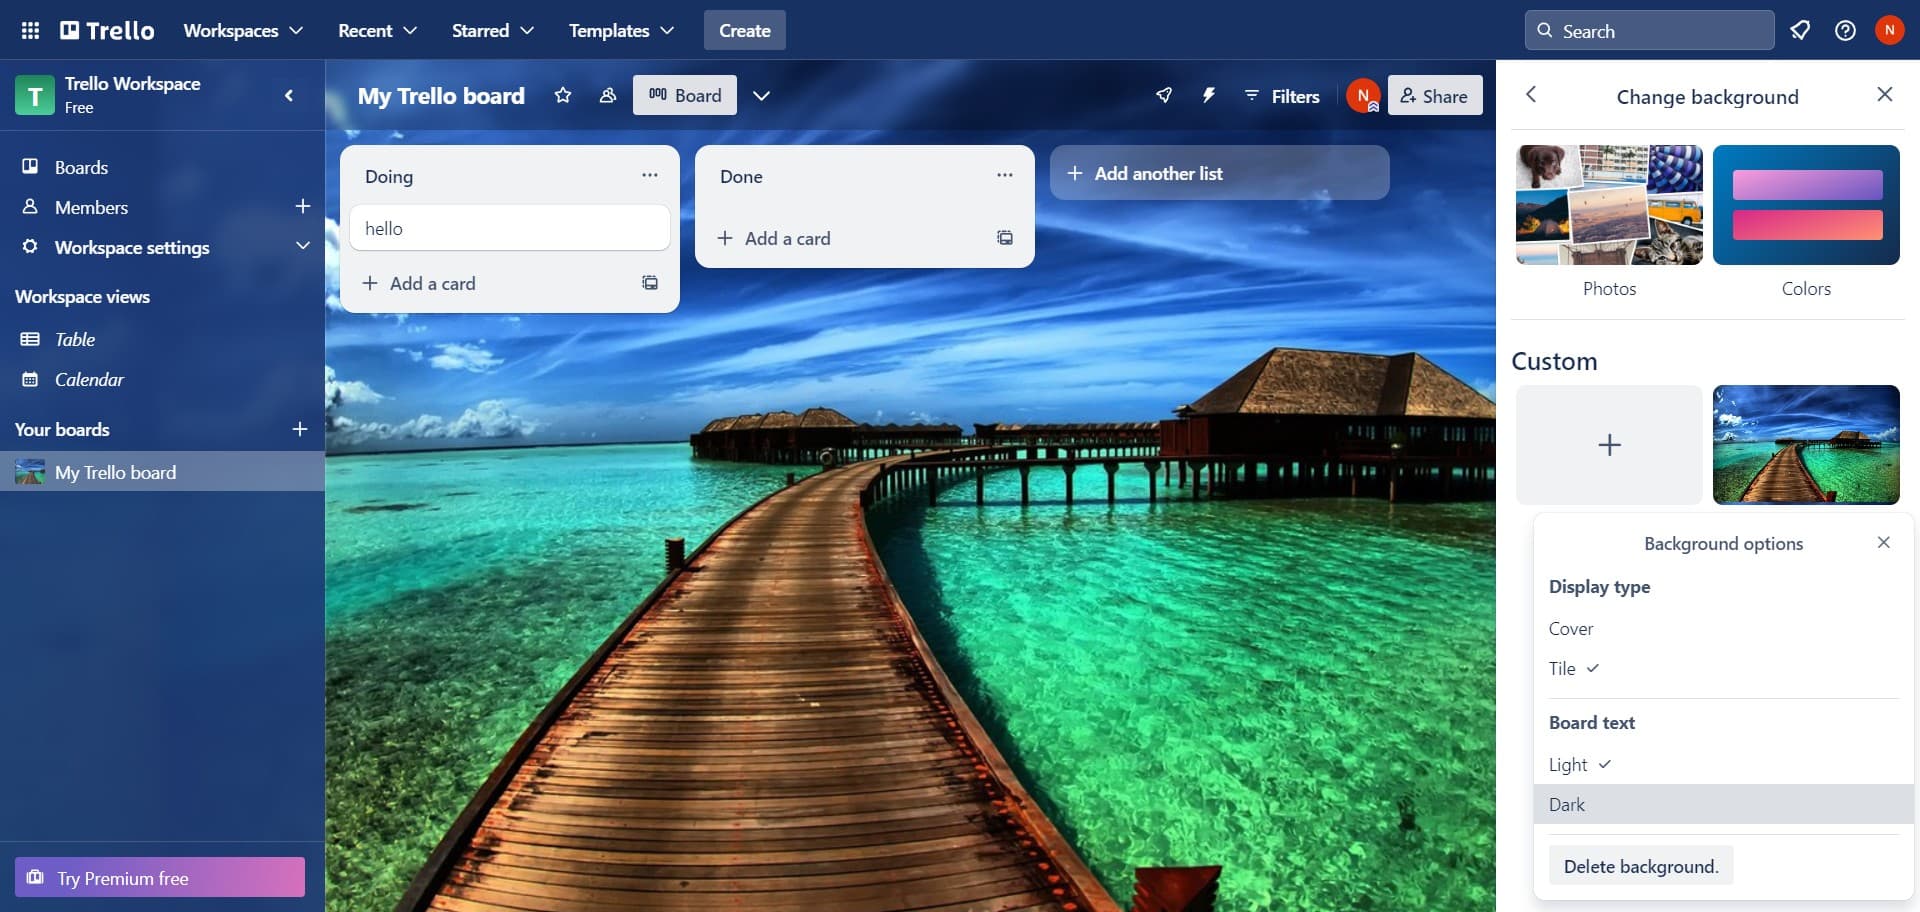
Task: Expand the Workspace settings section
Action: (303, 246)
